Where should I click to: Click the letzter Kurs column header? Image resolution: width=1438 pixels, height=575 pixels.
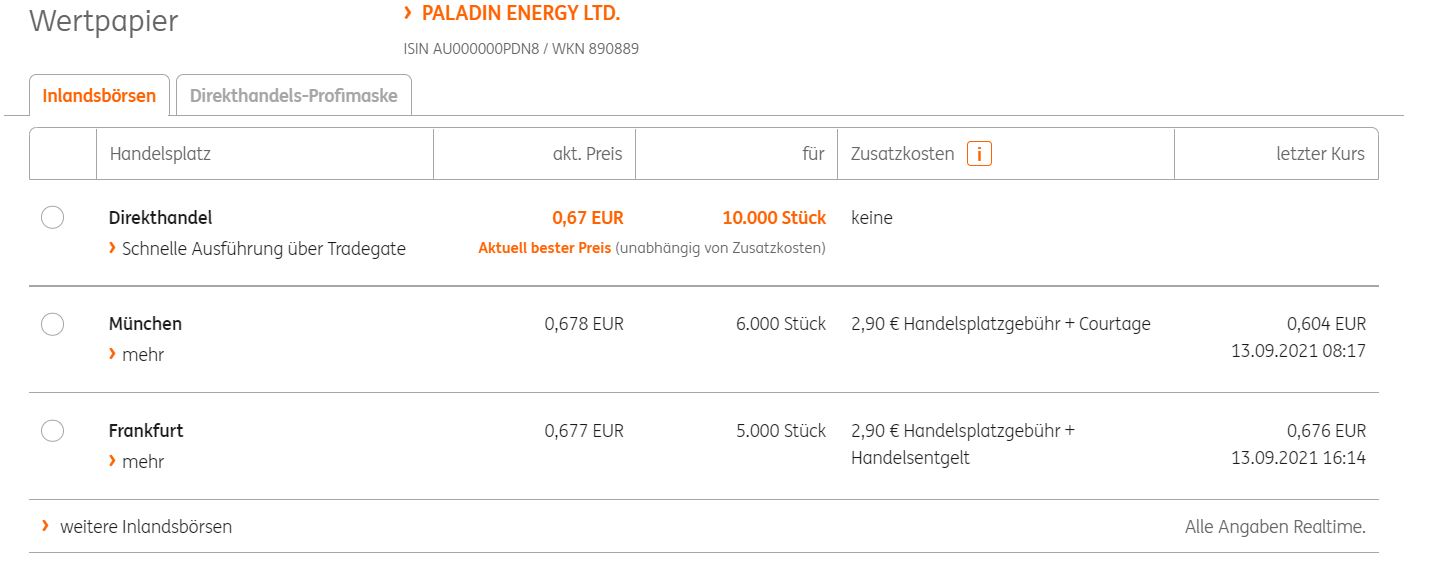1320,154
